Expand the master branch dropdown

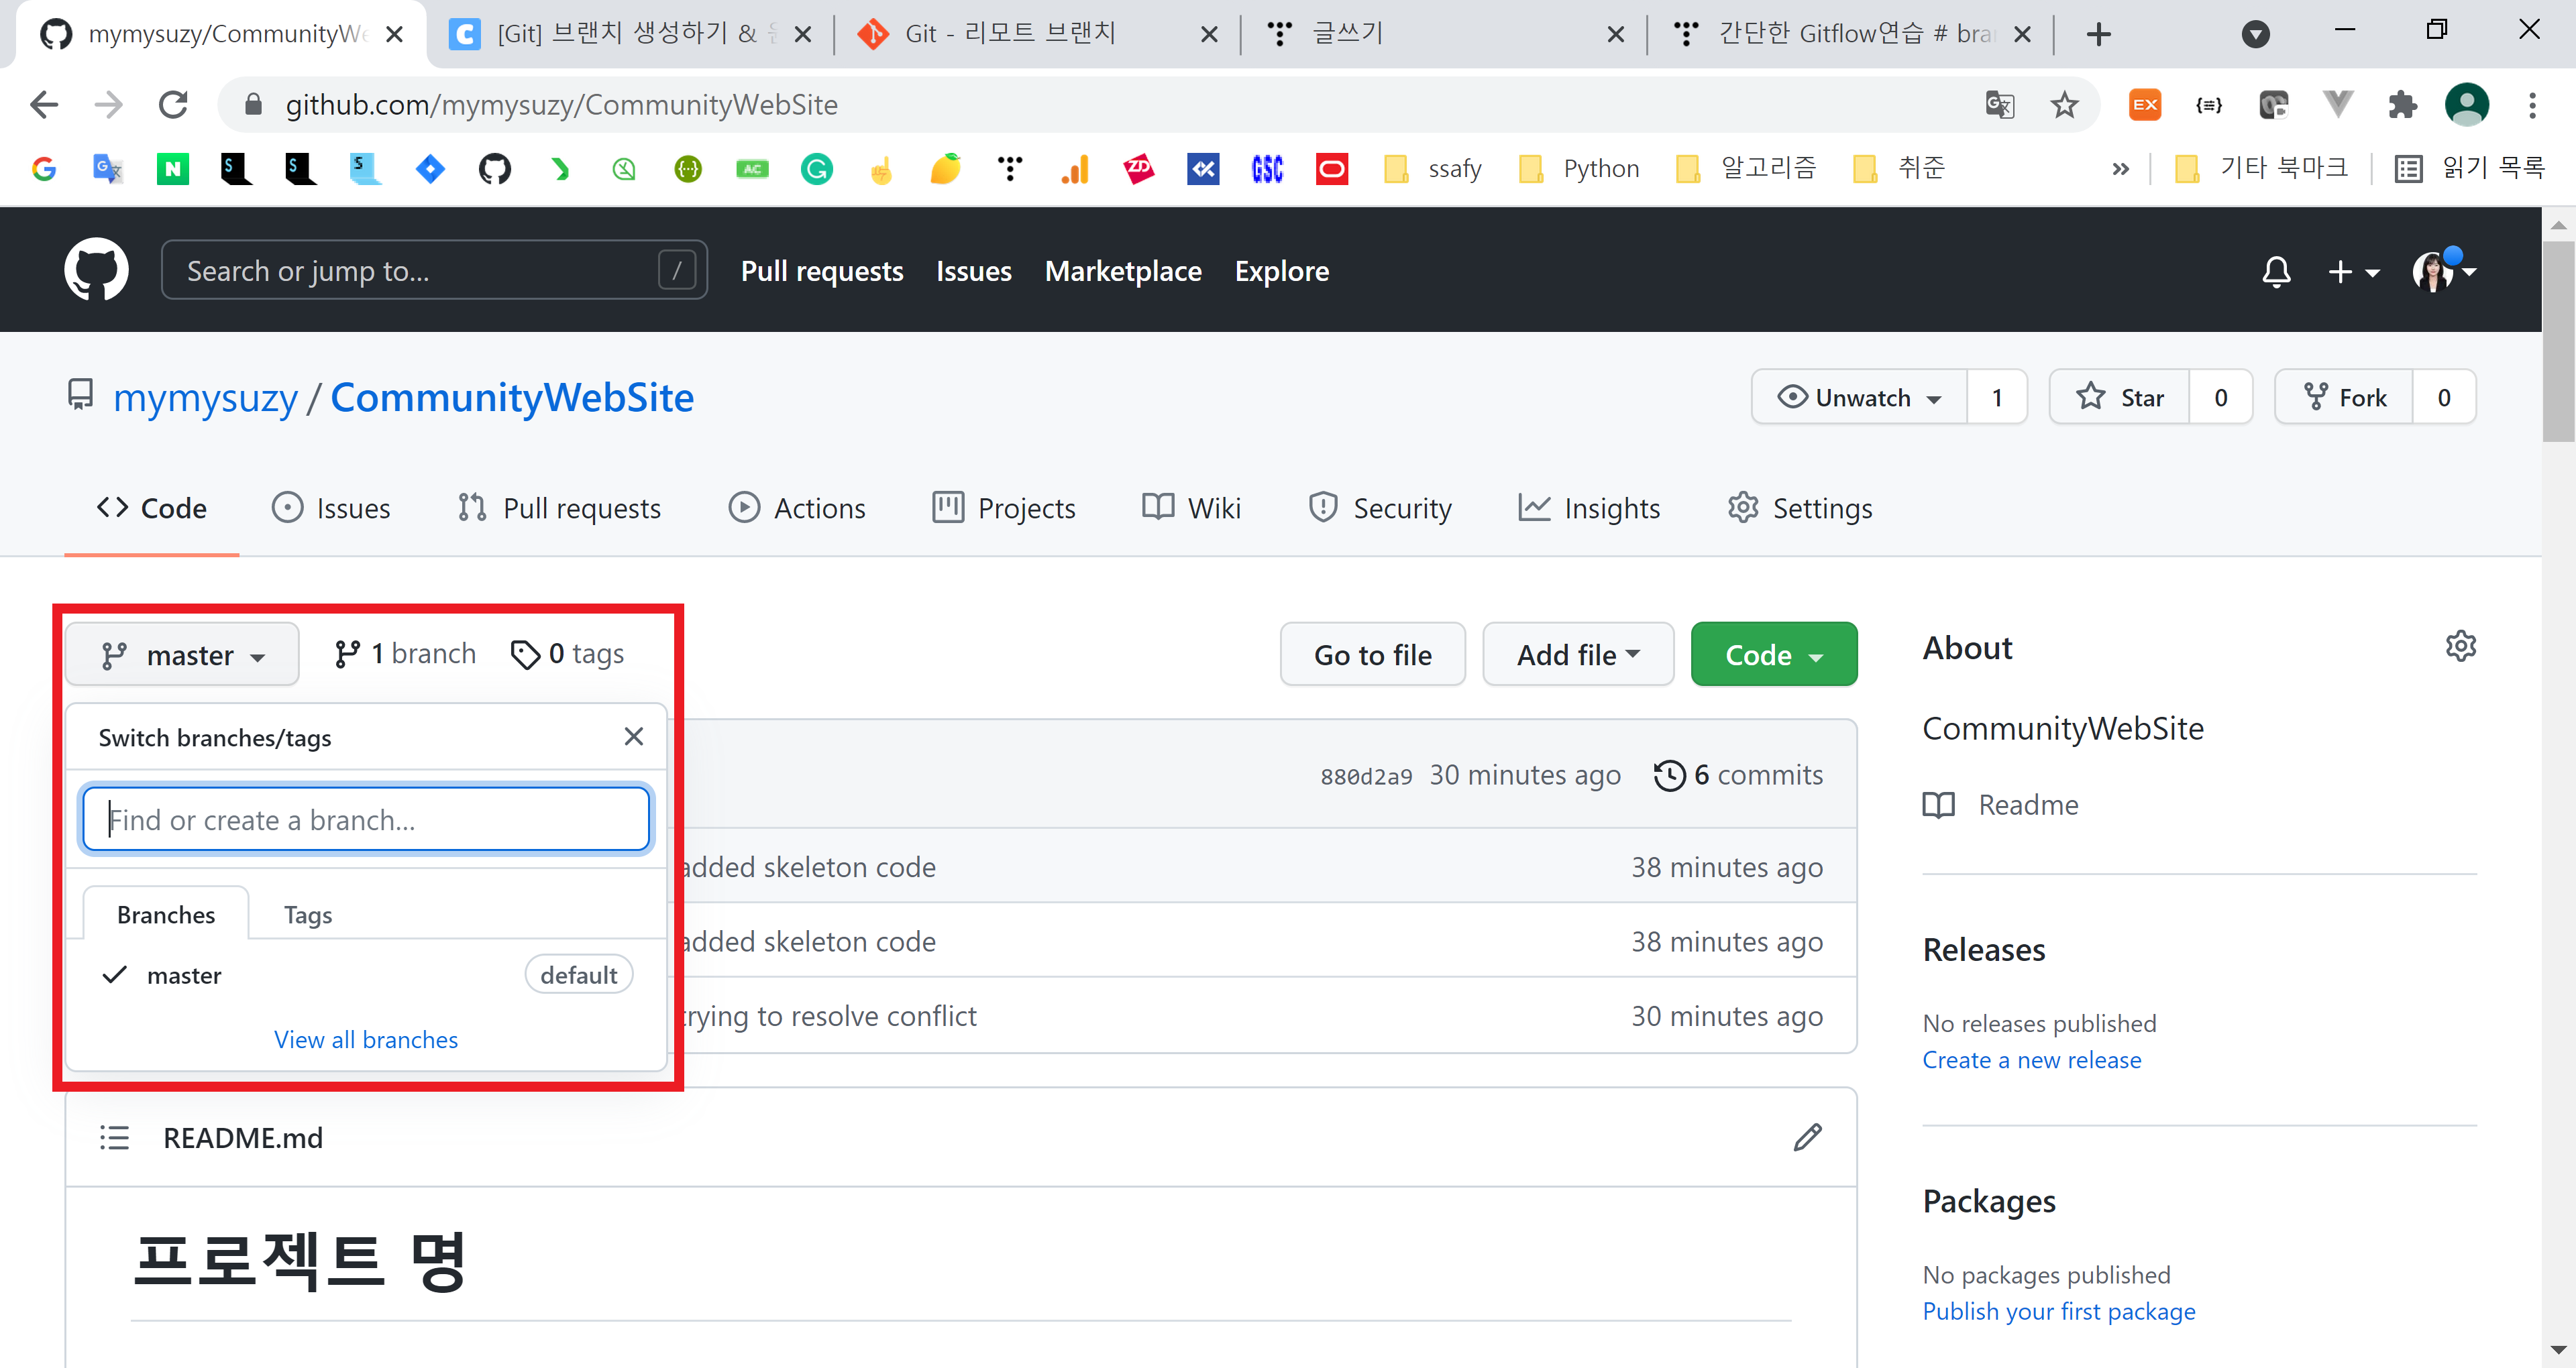183,655
